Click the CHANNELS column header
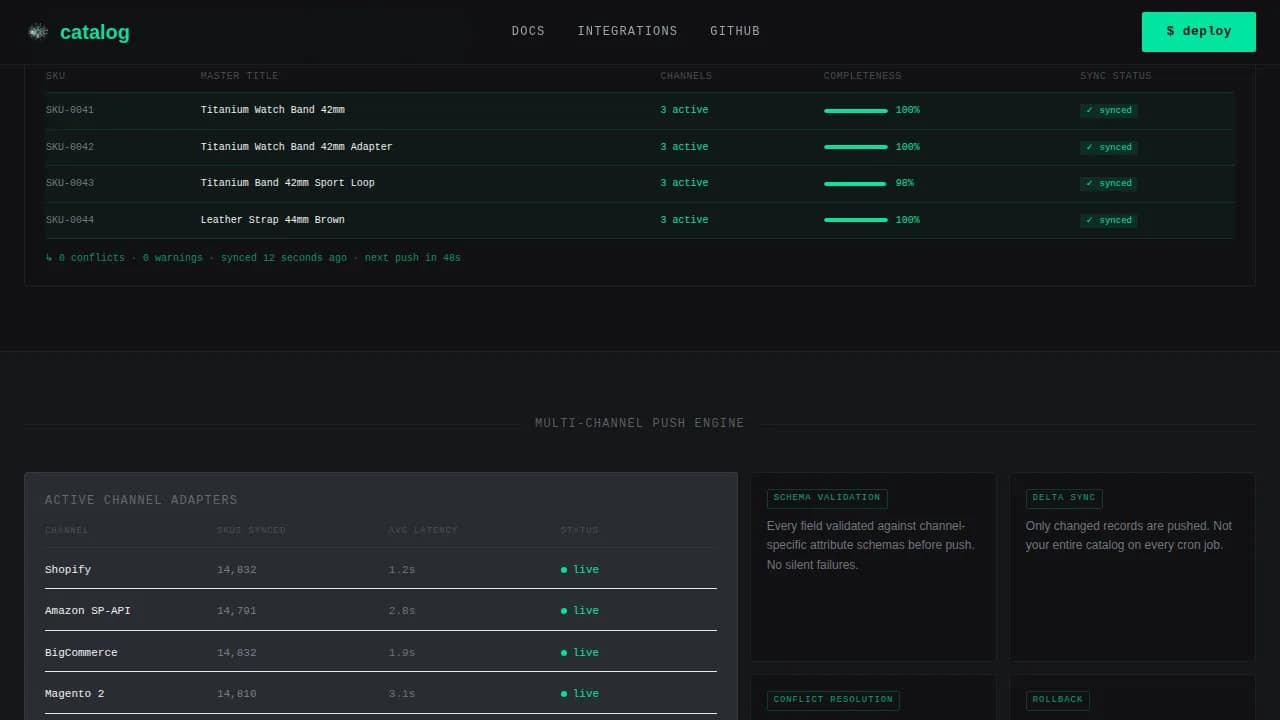Screen dimensions: 1280x720 pyautogui.click(x=686, y=76)
